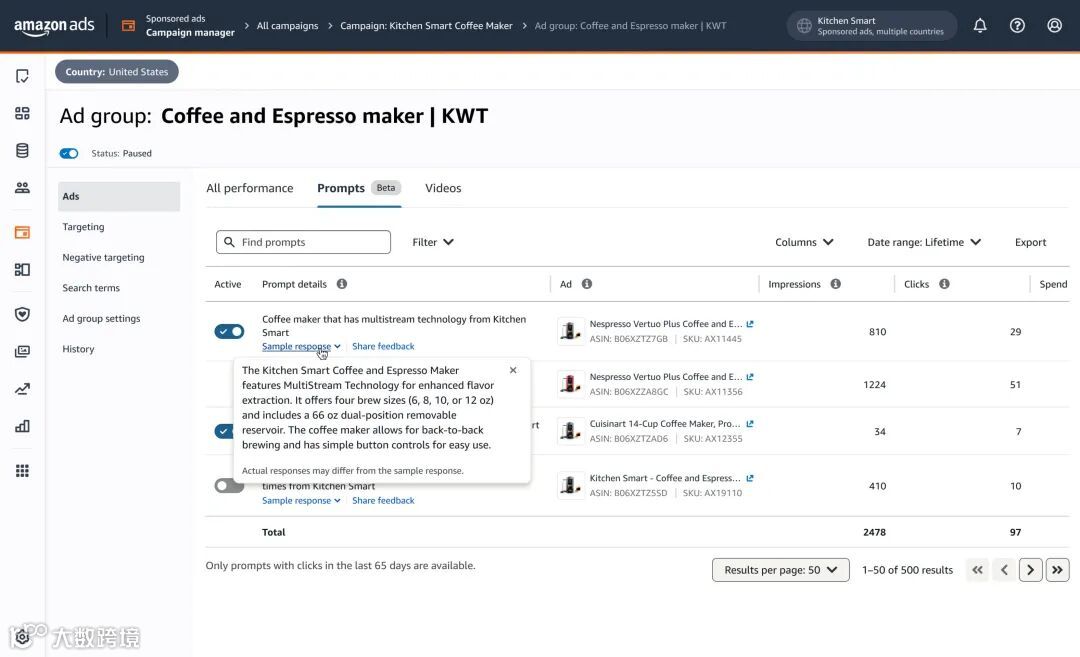Select Negative targeting in side menu
Image resolution: width=1080 pixels, height=657 pixels.
(103, 257)
